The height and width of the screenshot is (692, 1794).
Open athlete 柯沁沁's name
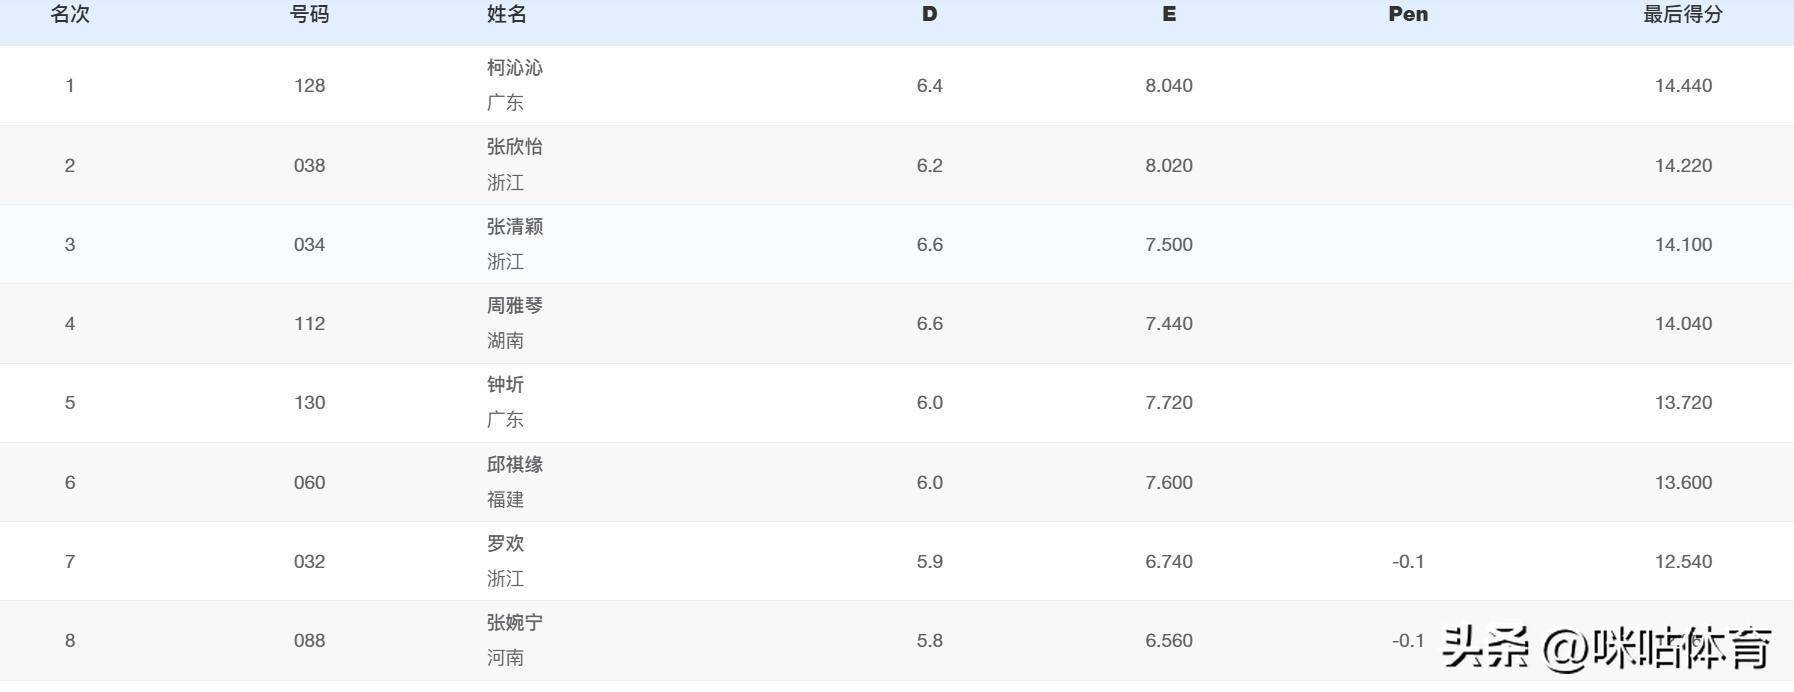tap(514, 68)
